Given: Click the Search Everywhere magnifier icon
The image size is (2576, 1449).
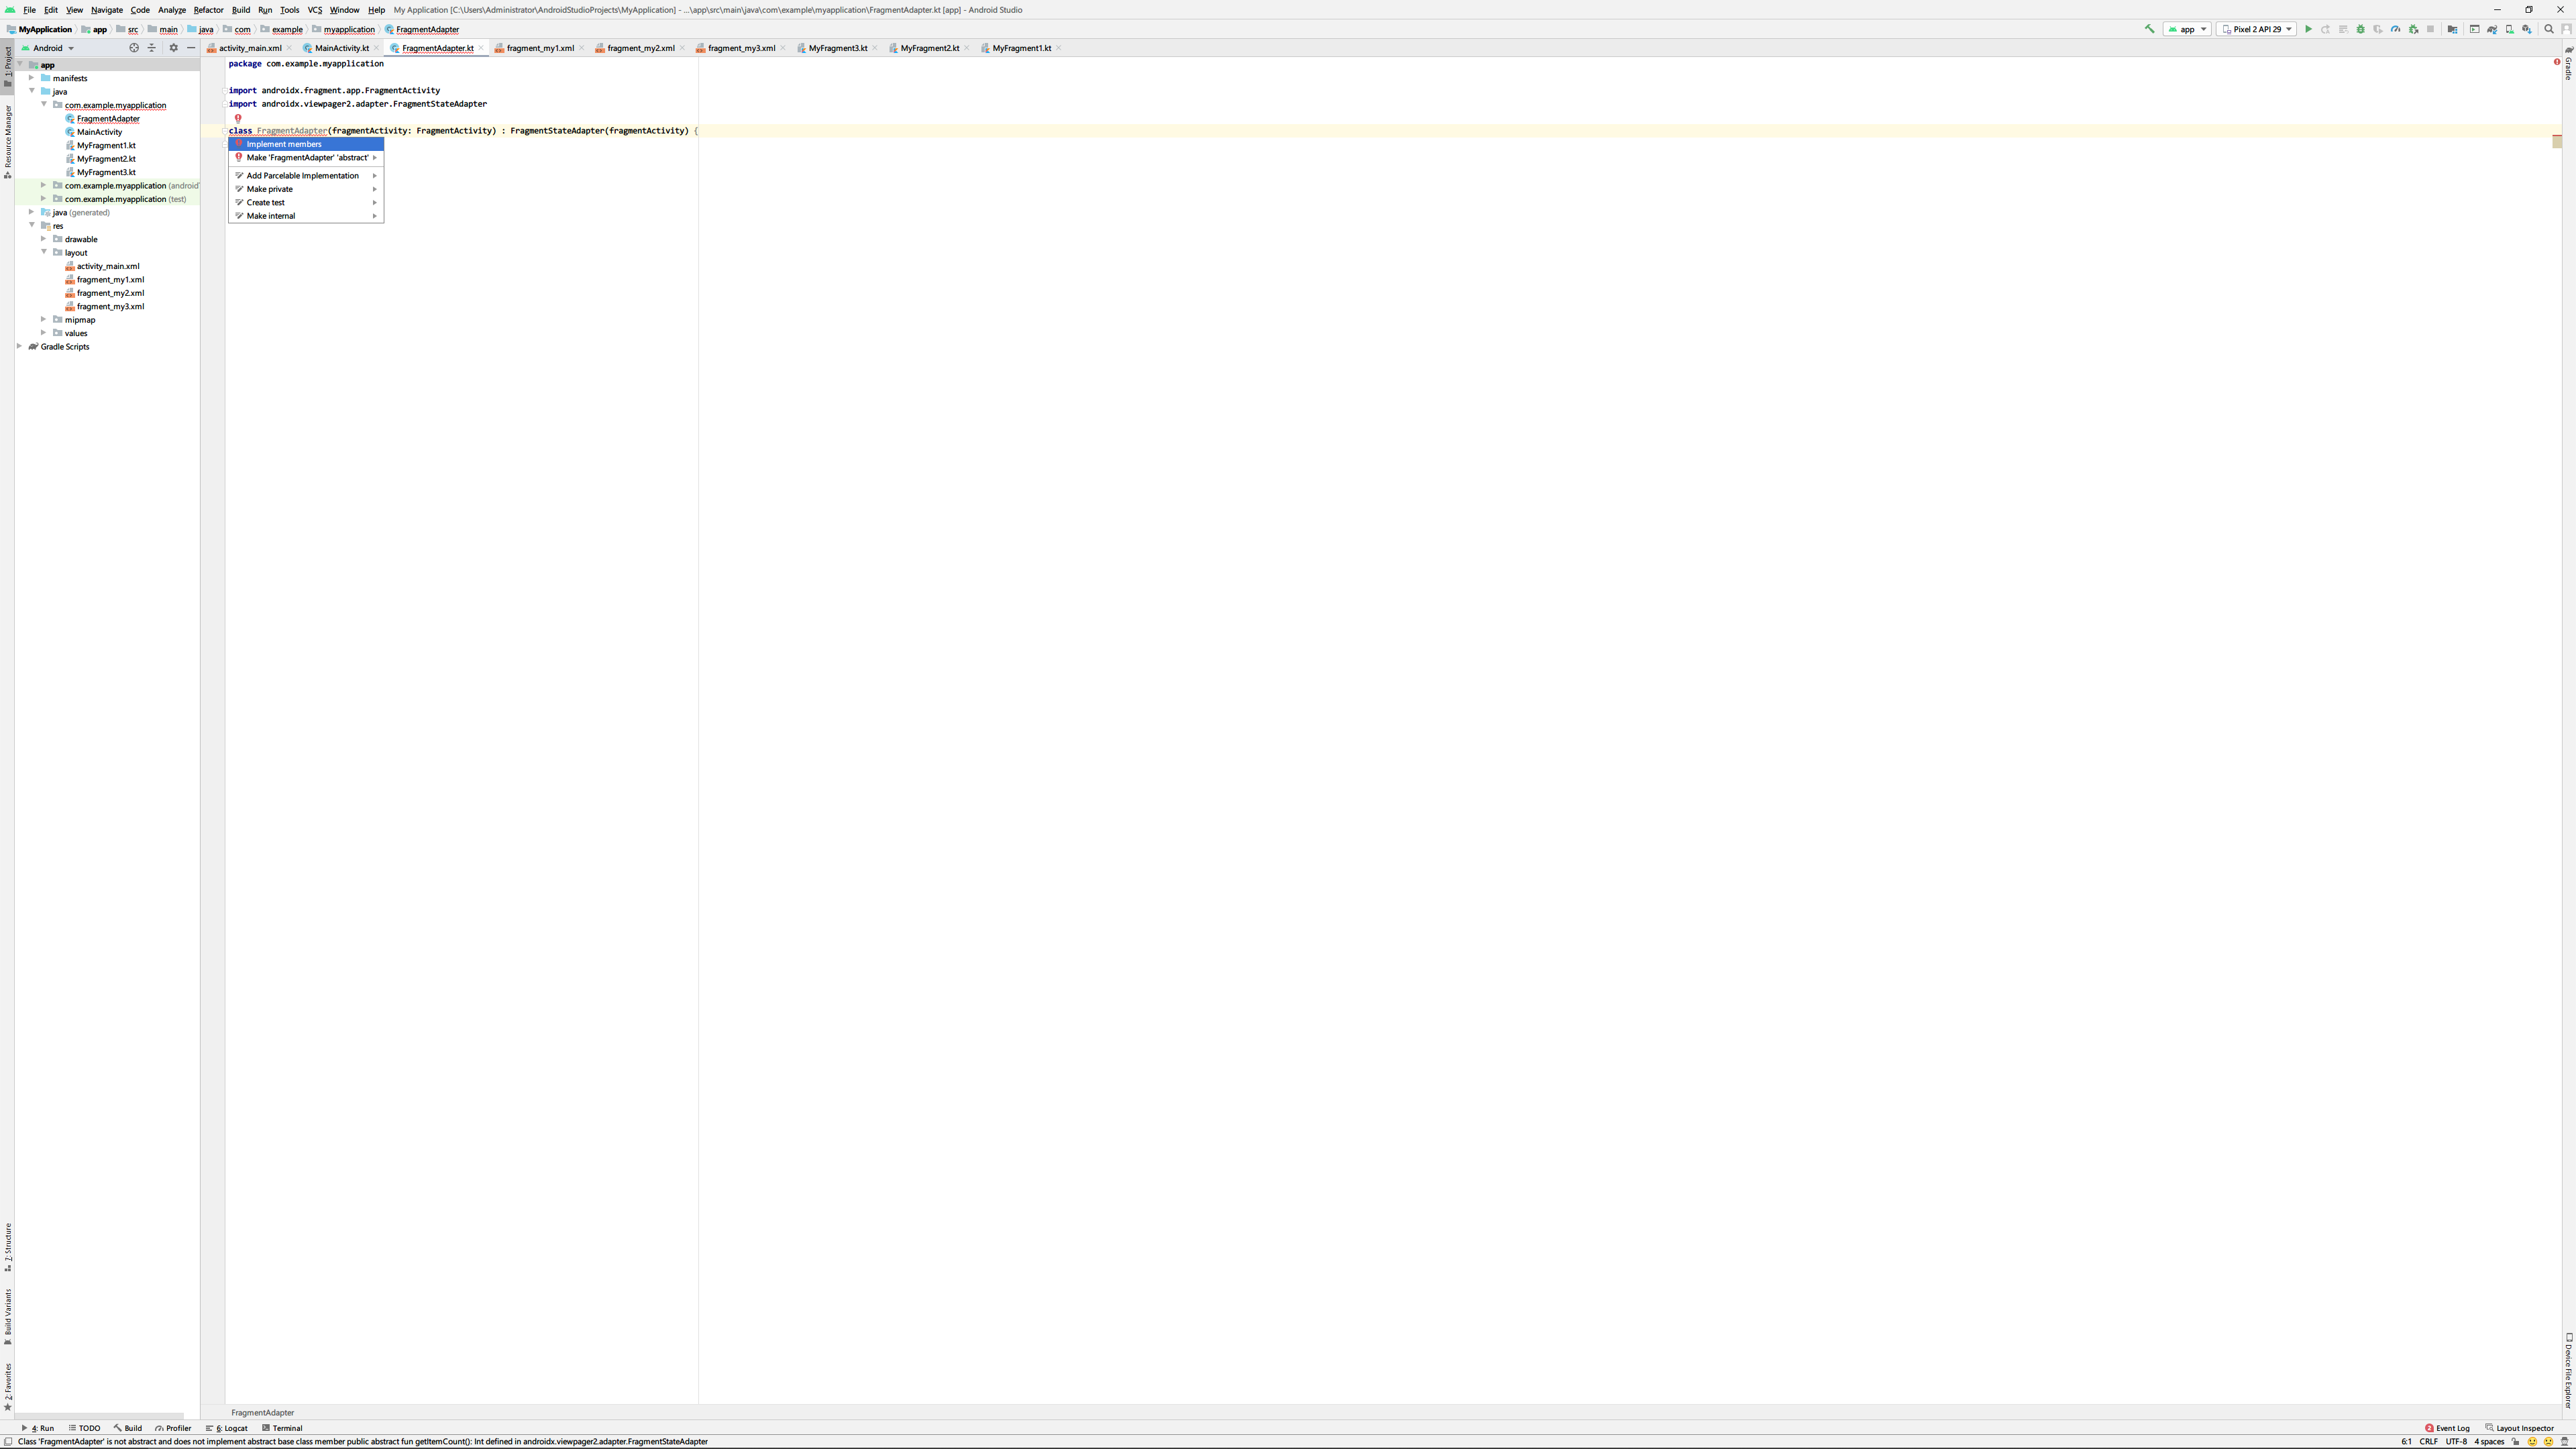Looking at the screenshot, I should [x=2549, y=29].
